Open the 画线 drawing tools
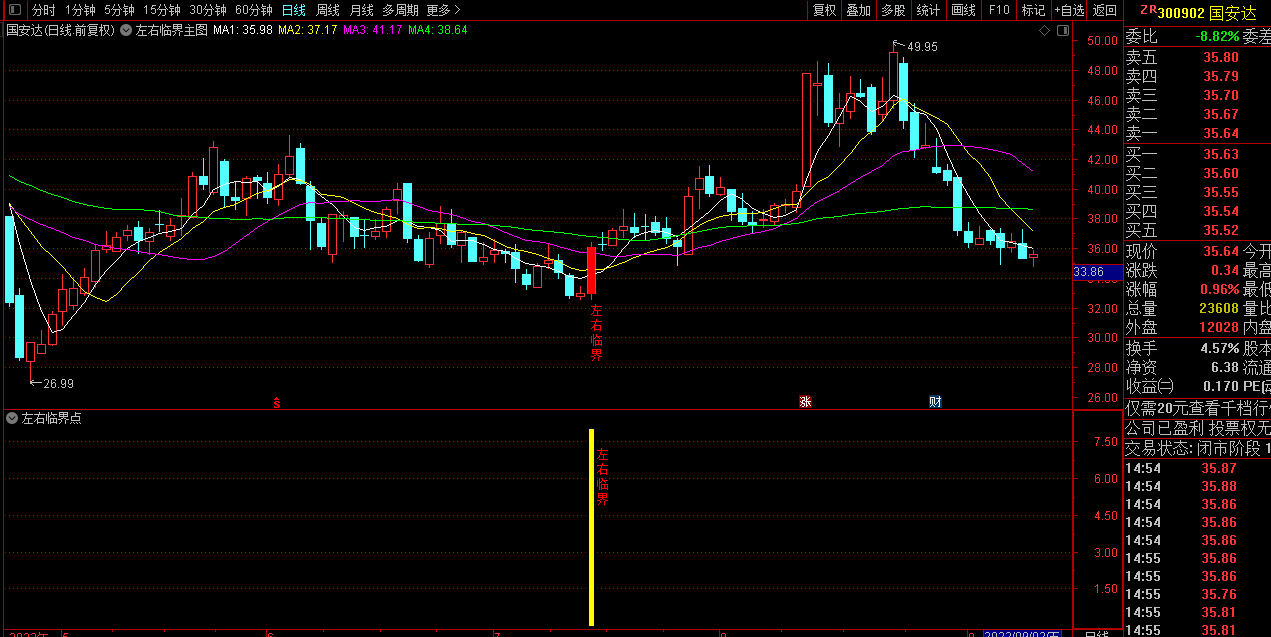Image resolution: width=1271 pixels, height=637 pixels. [x=963, y=10]
